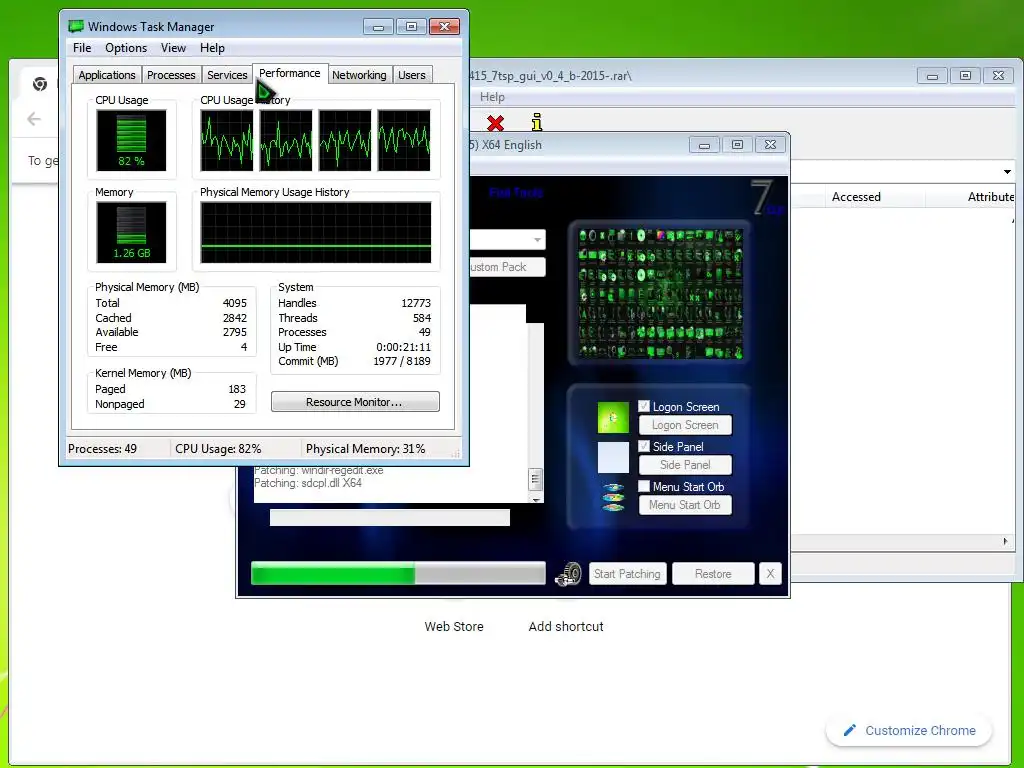The width and height of the screenshot is (1024, 768).
Task: Toggle the Logon Screen checkbox
Action: click(644, 406)
